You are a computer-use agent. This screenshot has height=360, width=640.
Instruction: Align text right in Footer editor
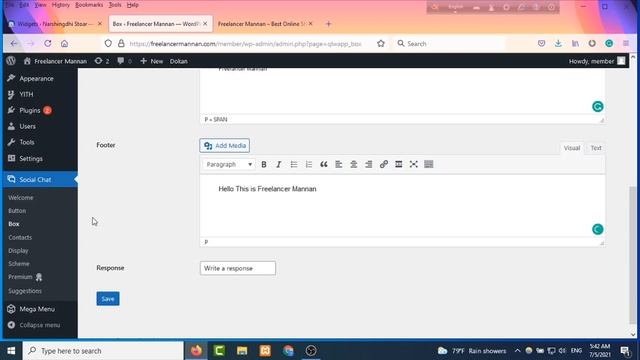[x=369, y=164]
